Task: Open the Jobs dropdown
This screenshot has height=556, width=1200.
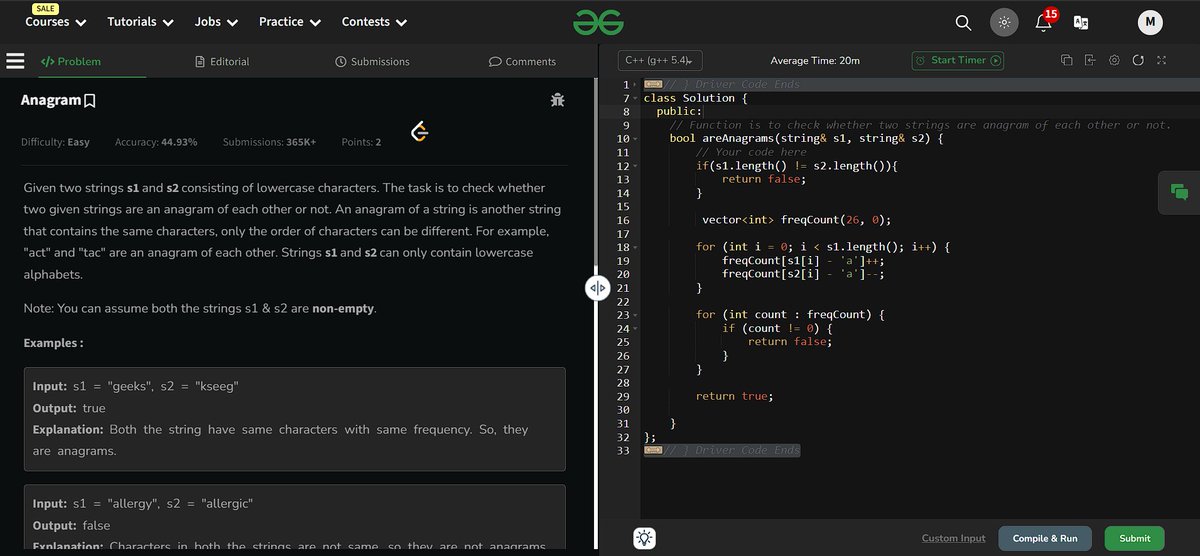Action: (x=216, y=22)
